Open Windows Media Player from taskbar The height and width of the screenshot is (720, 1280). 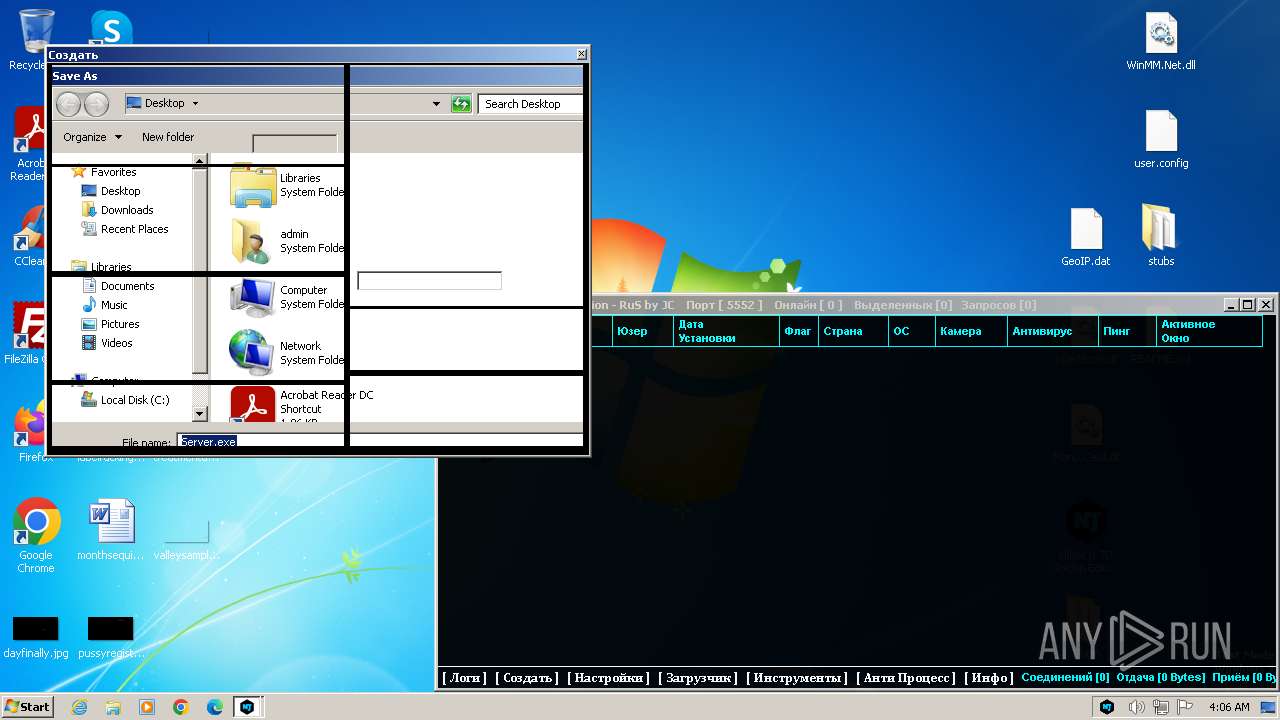[x=147, y=707]
